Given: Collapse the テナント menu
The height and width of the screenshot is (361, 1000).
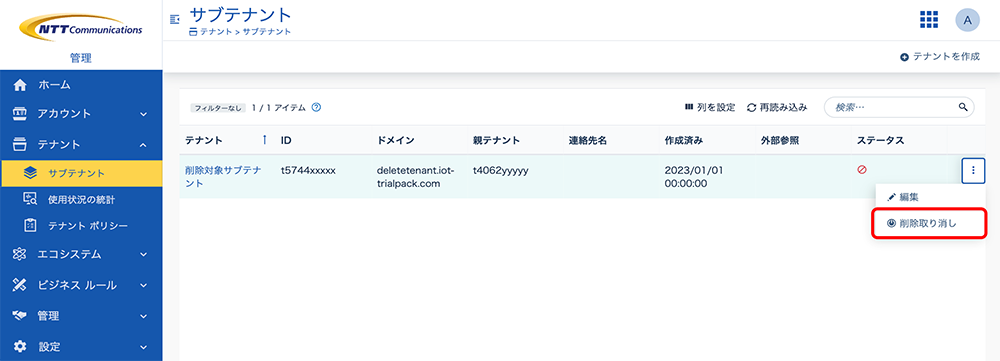Looking at the screenshot, I should click(x=81, y=145).
